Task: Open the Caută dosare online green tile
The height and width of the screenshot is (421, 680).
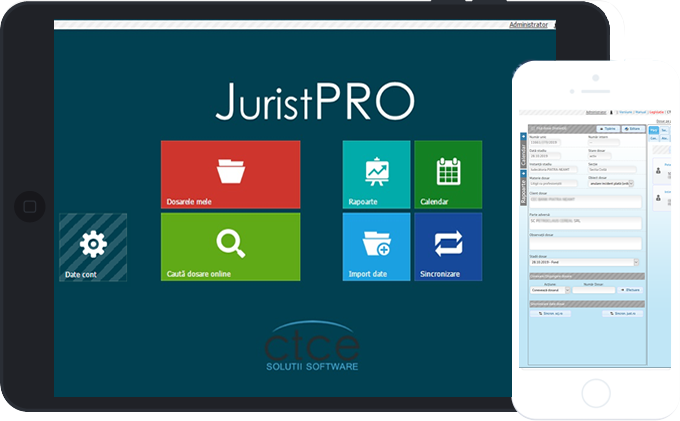Action: 230,247
